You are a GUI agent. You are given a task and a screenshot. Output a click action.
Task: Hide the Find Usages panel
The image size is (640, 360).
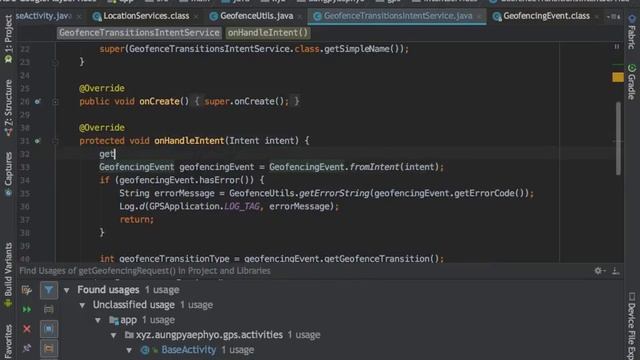(x=616, y=271)
